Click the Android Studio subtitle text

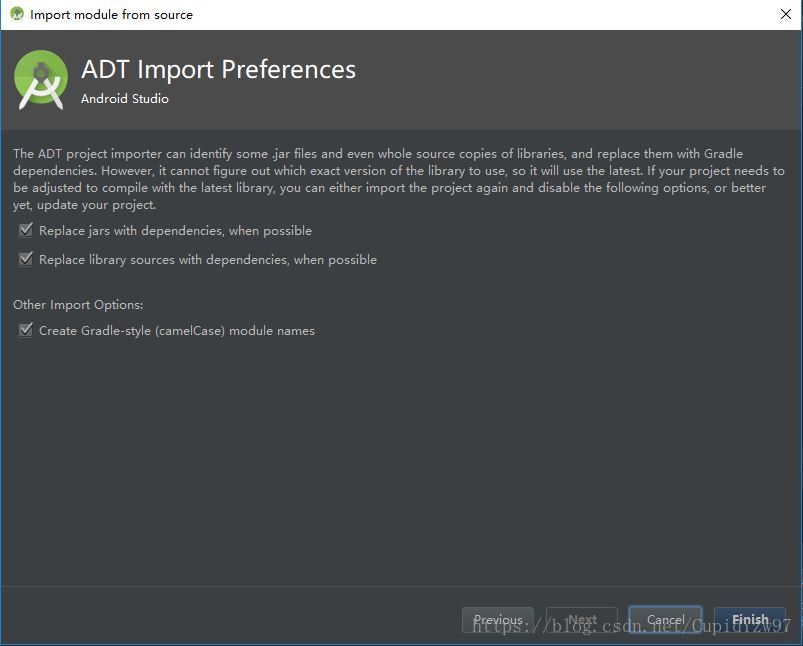(124, 98)
